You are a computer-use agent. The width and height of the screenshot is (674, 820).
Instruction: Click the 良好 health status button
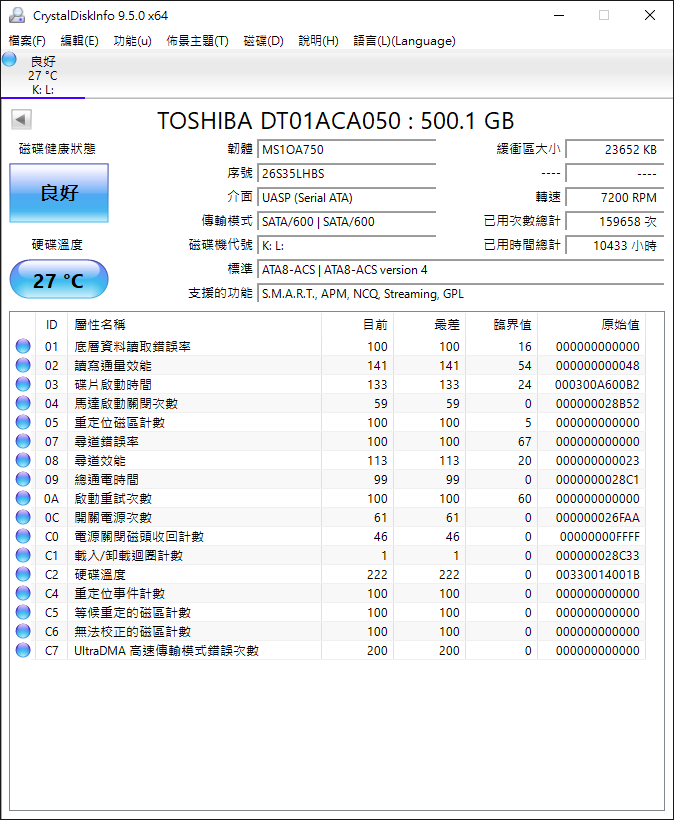59,193
